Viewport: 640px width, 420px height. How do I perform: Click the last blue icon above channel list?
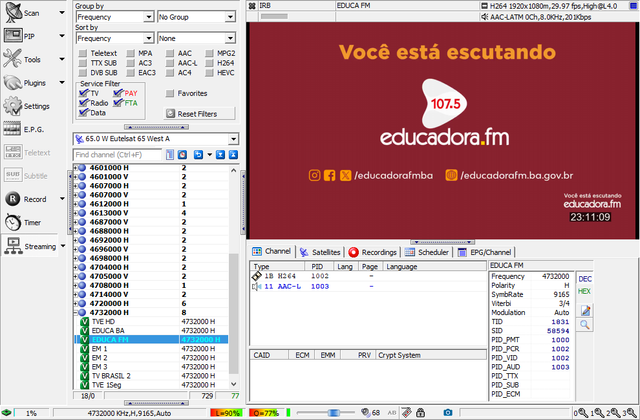pos(233,155)
